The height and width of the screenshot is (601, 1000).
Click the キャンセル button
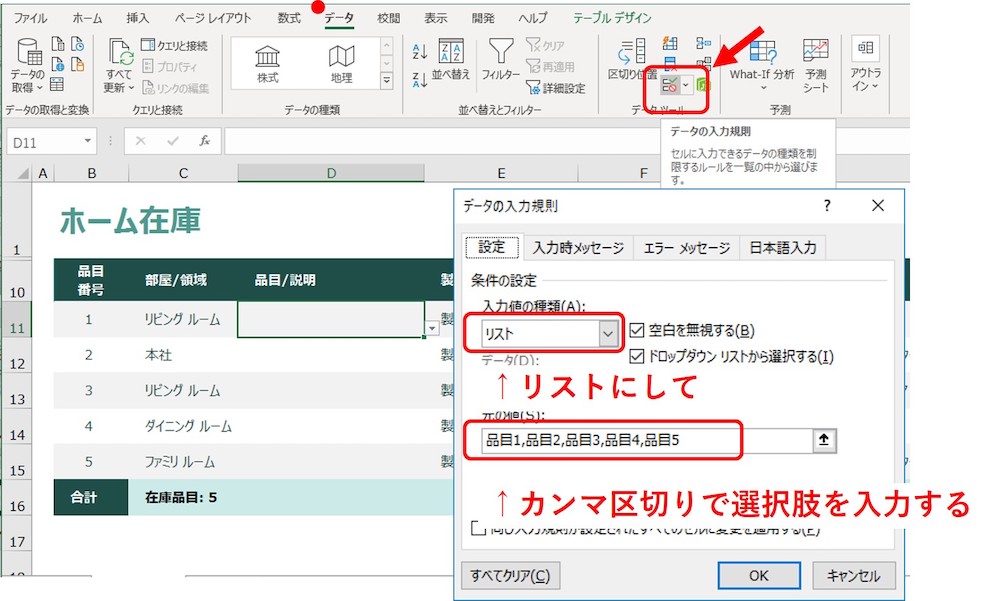854,575
